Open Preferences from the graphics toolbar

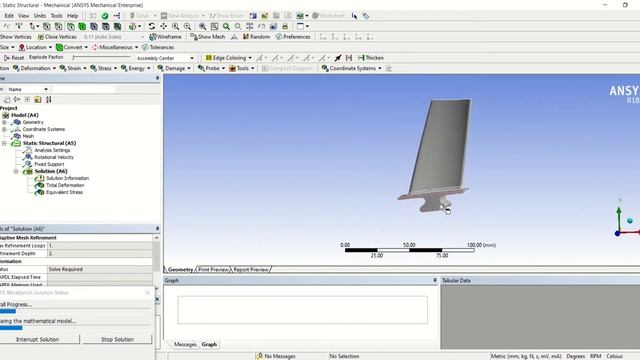293,37
